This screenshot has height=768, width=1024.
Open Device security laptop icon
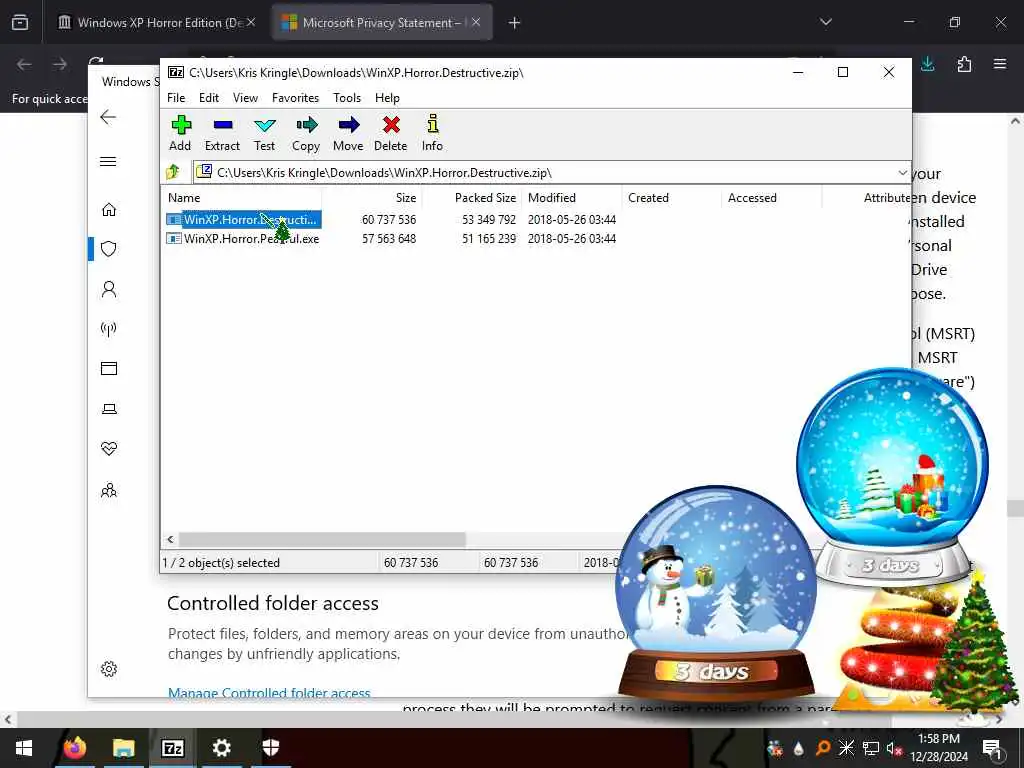click(x=109, y=409)
